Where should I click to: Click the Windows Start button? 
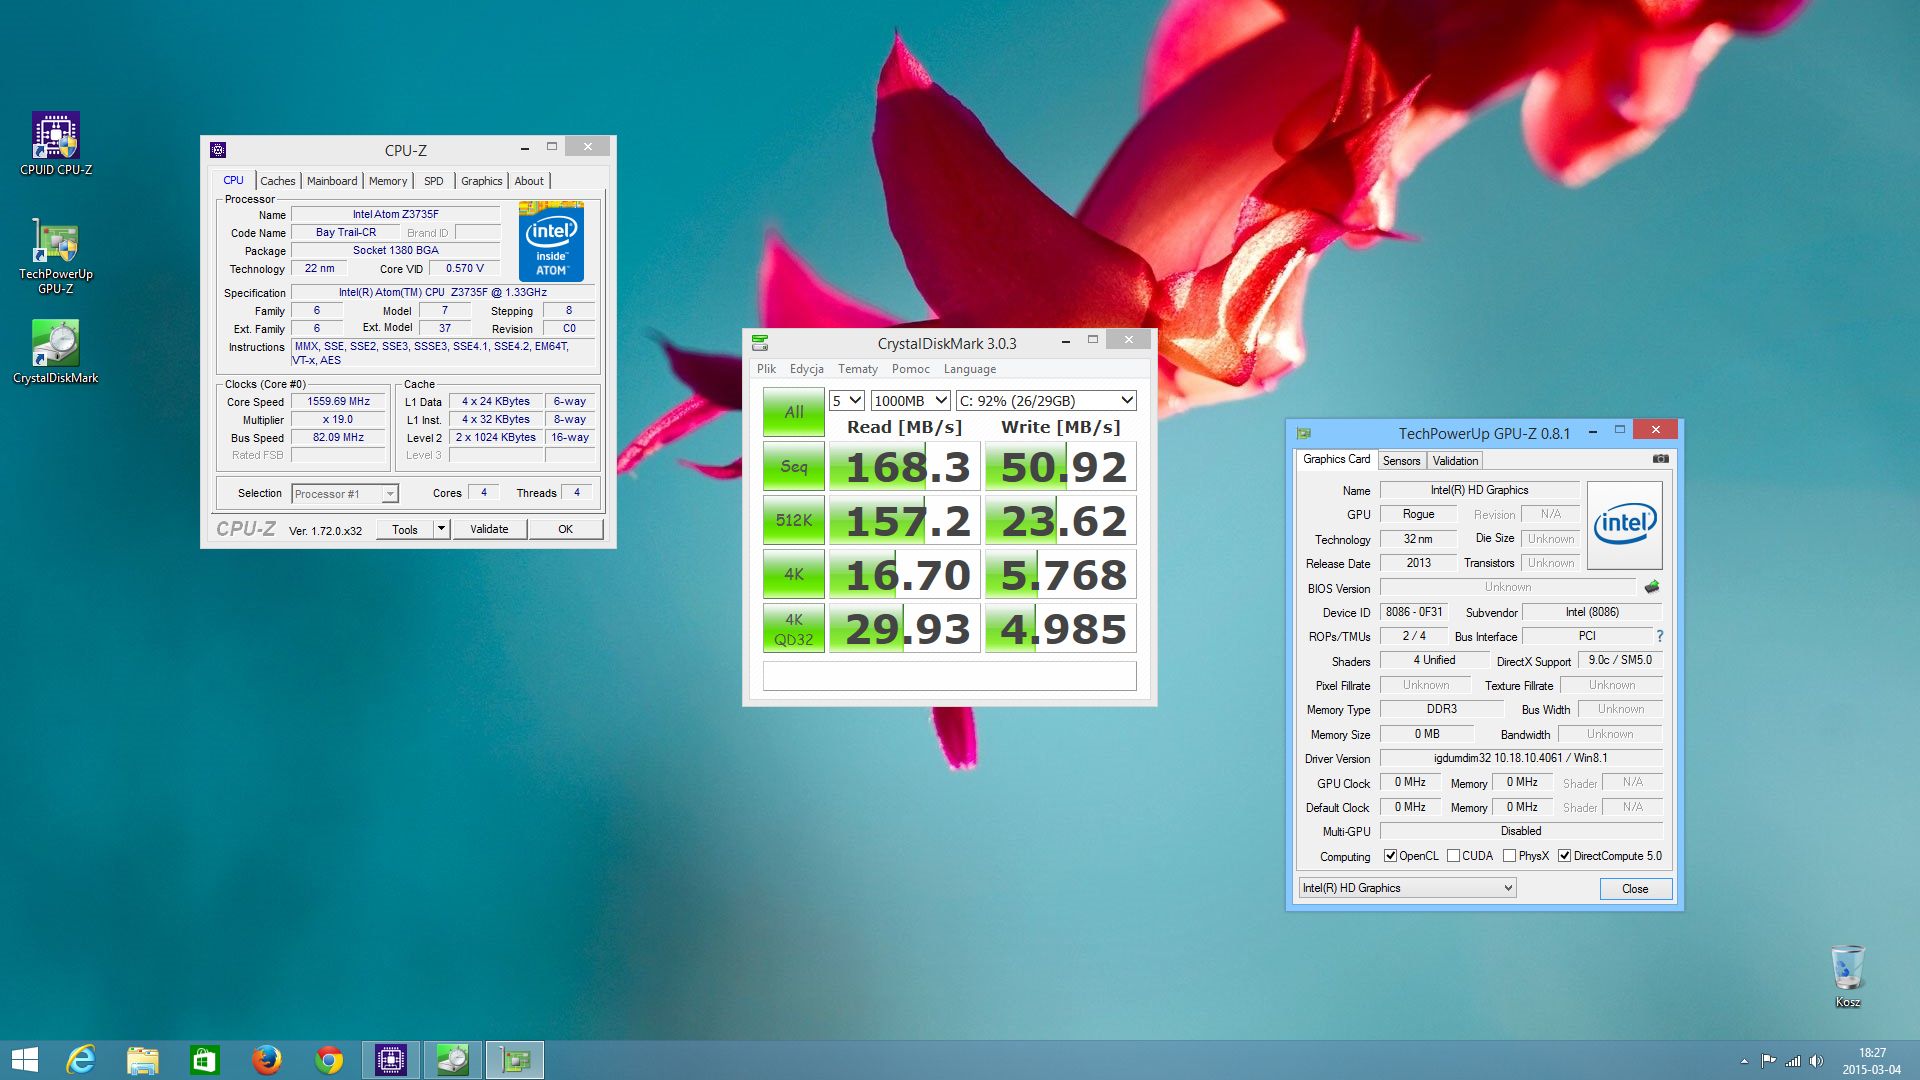click(24, 1059)
